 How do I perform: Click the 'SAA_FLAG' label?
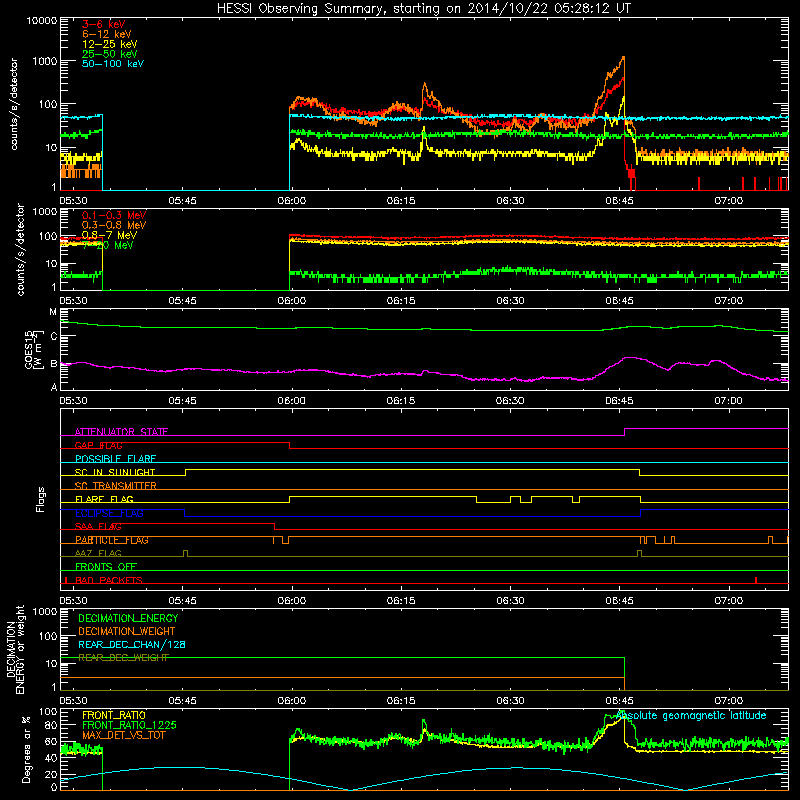(98, 526)
